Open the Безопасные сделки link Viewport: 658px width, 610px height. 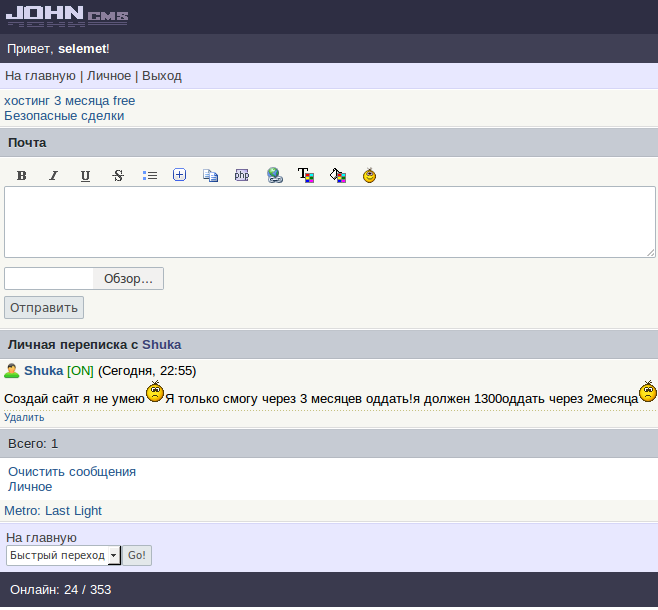pyautogui.click(x=64, y=116)
